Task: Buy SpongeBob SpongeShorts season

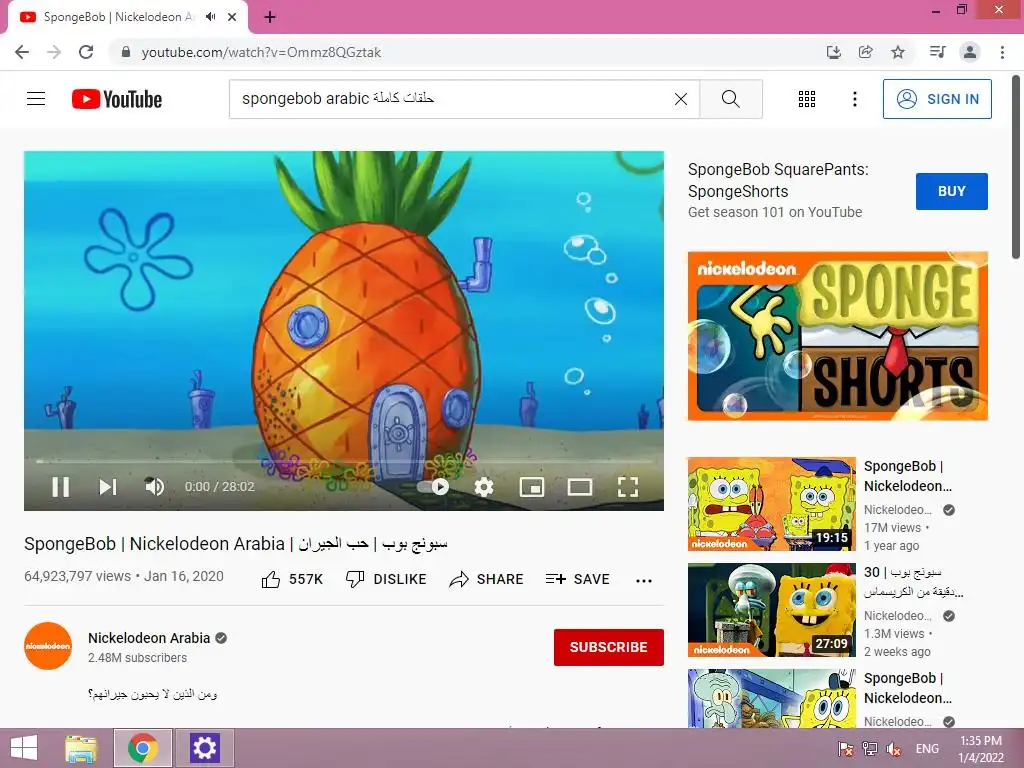Action: 952,191
